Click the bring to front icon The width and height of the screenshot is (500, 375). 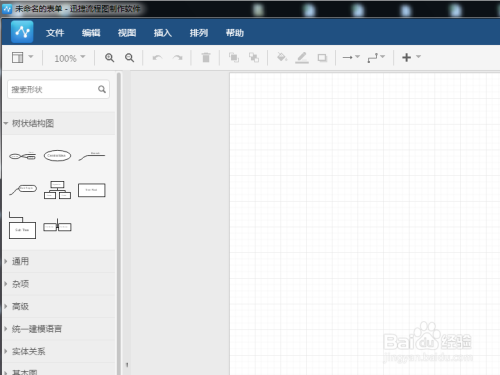coord(234,57)
